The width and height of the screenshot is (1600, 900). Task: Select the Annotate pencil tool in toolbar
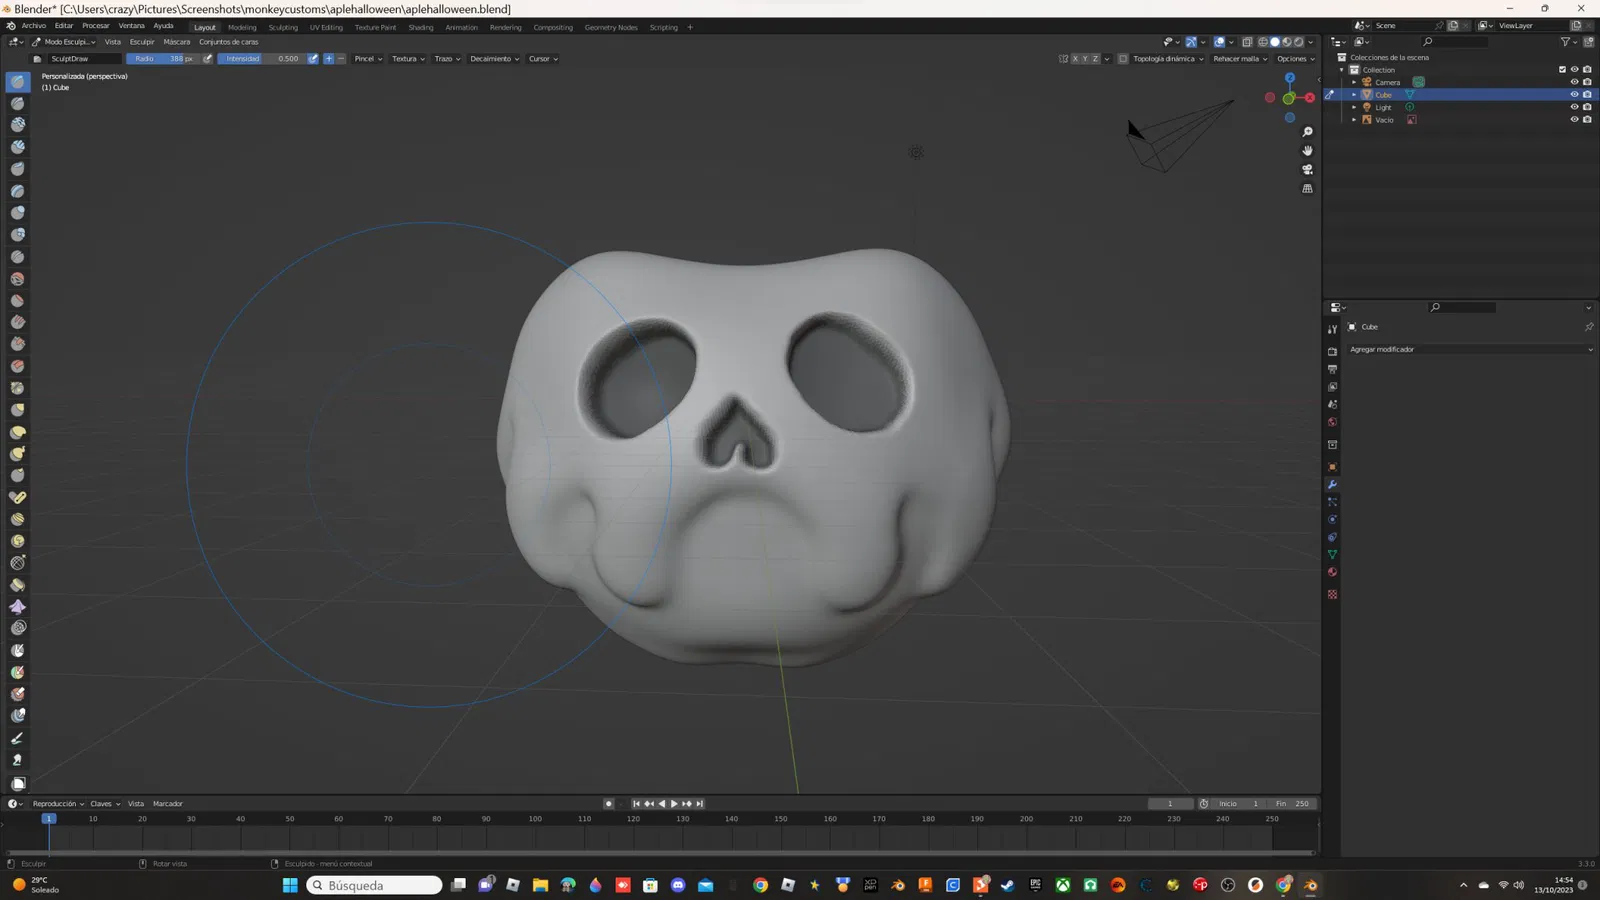click(x=18, y=738)
